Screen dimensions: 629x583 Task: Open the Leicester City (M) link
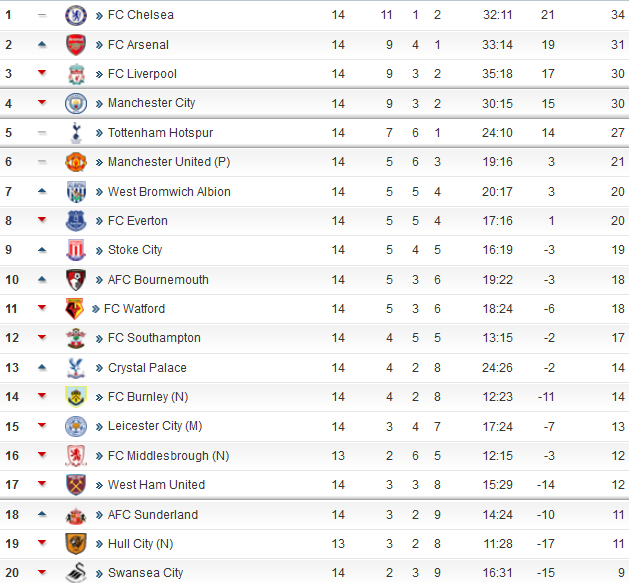(155, 426)
